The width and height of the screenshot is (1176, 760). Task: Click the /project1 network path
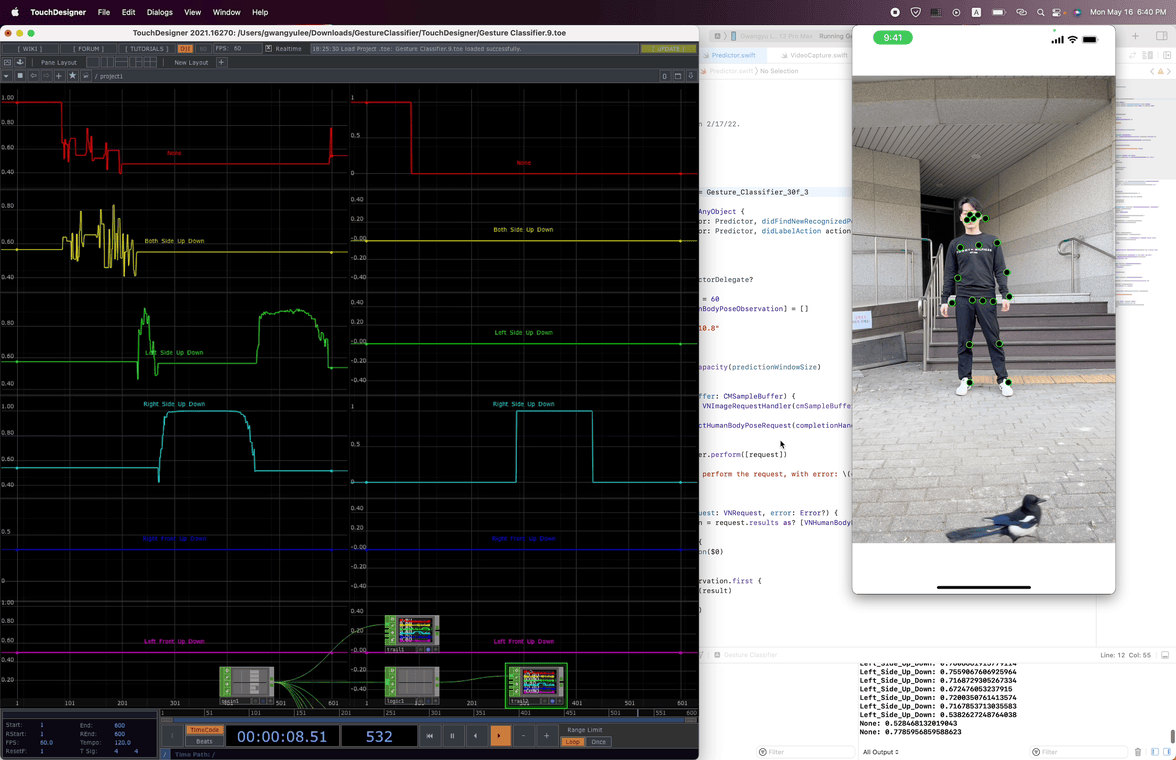click(x=109, y=77)
